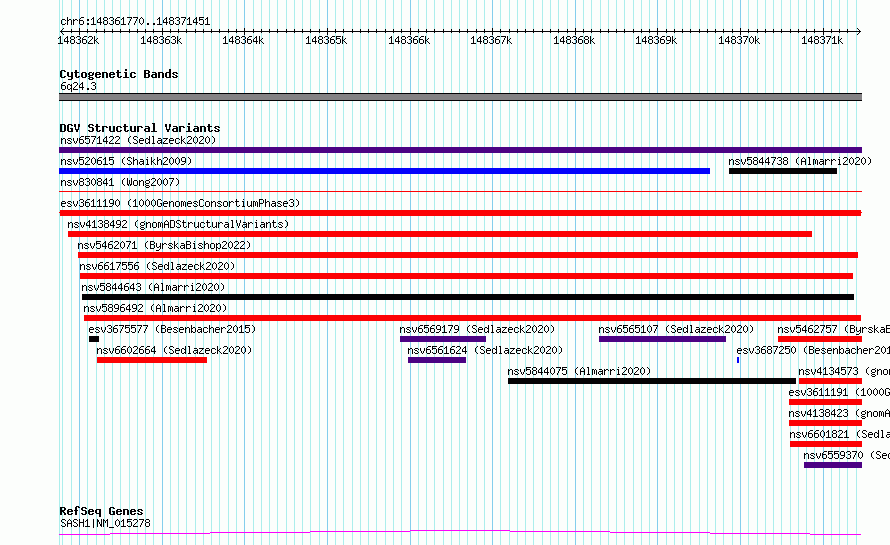This screenshot has height=545, width=890.
Task: Click the black nsv5844738 variant bar
Action: 783,171
